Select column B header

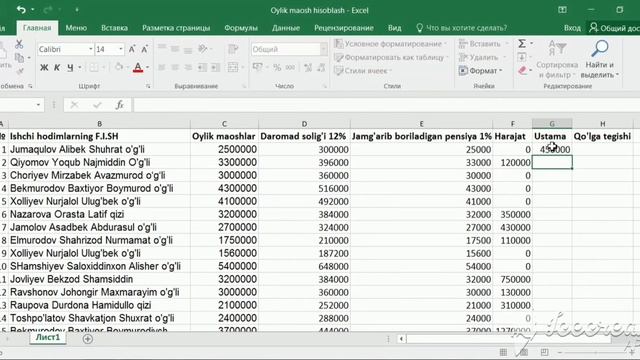tap(99, 123)
